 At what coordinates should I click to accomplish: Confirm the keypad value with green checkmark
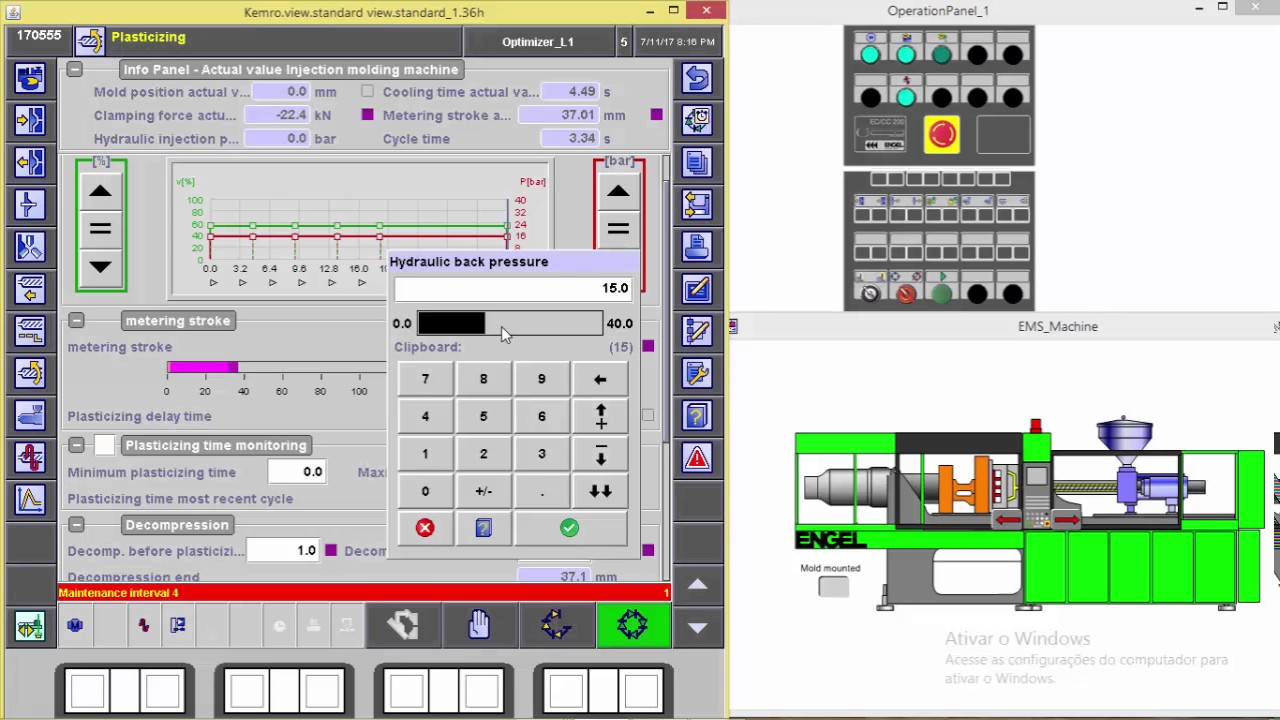tap(569, 528)
